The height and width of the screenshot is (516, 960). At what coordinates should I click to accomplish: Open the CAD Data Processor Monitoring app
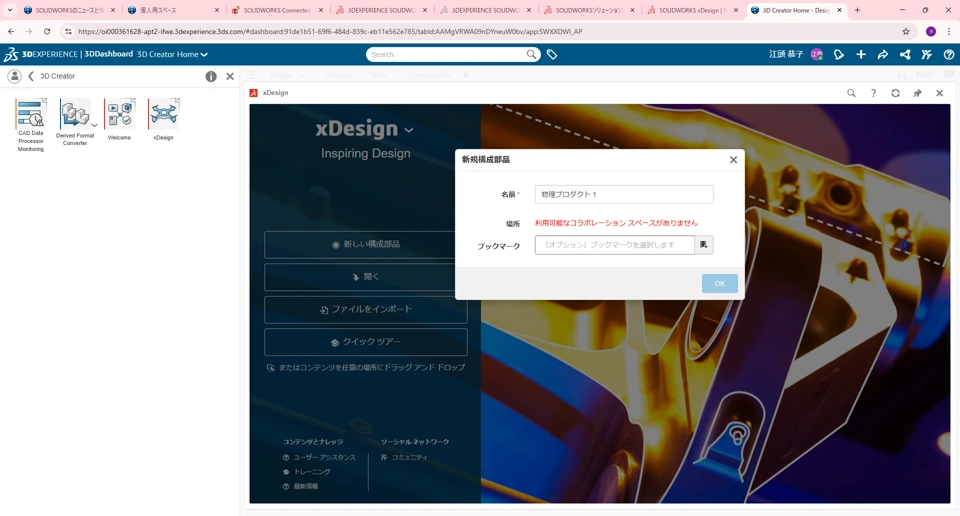tap(31, 113)
